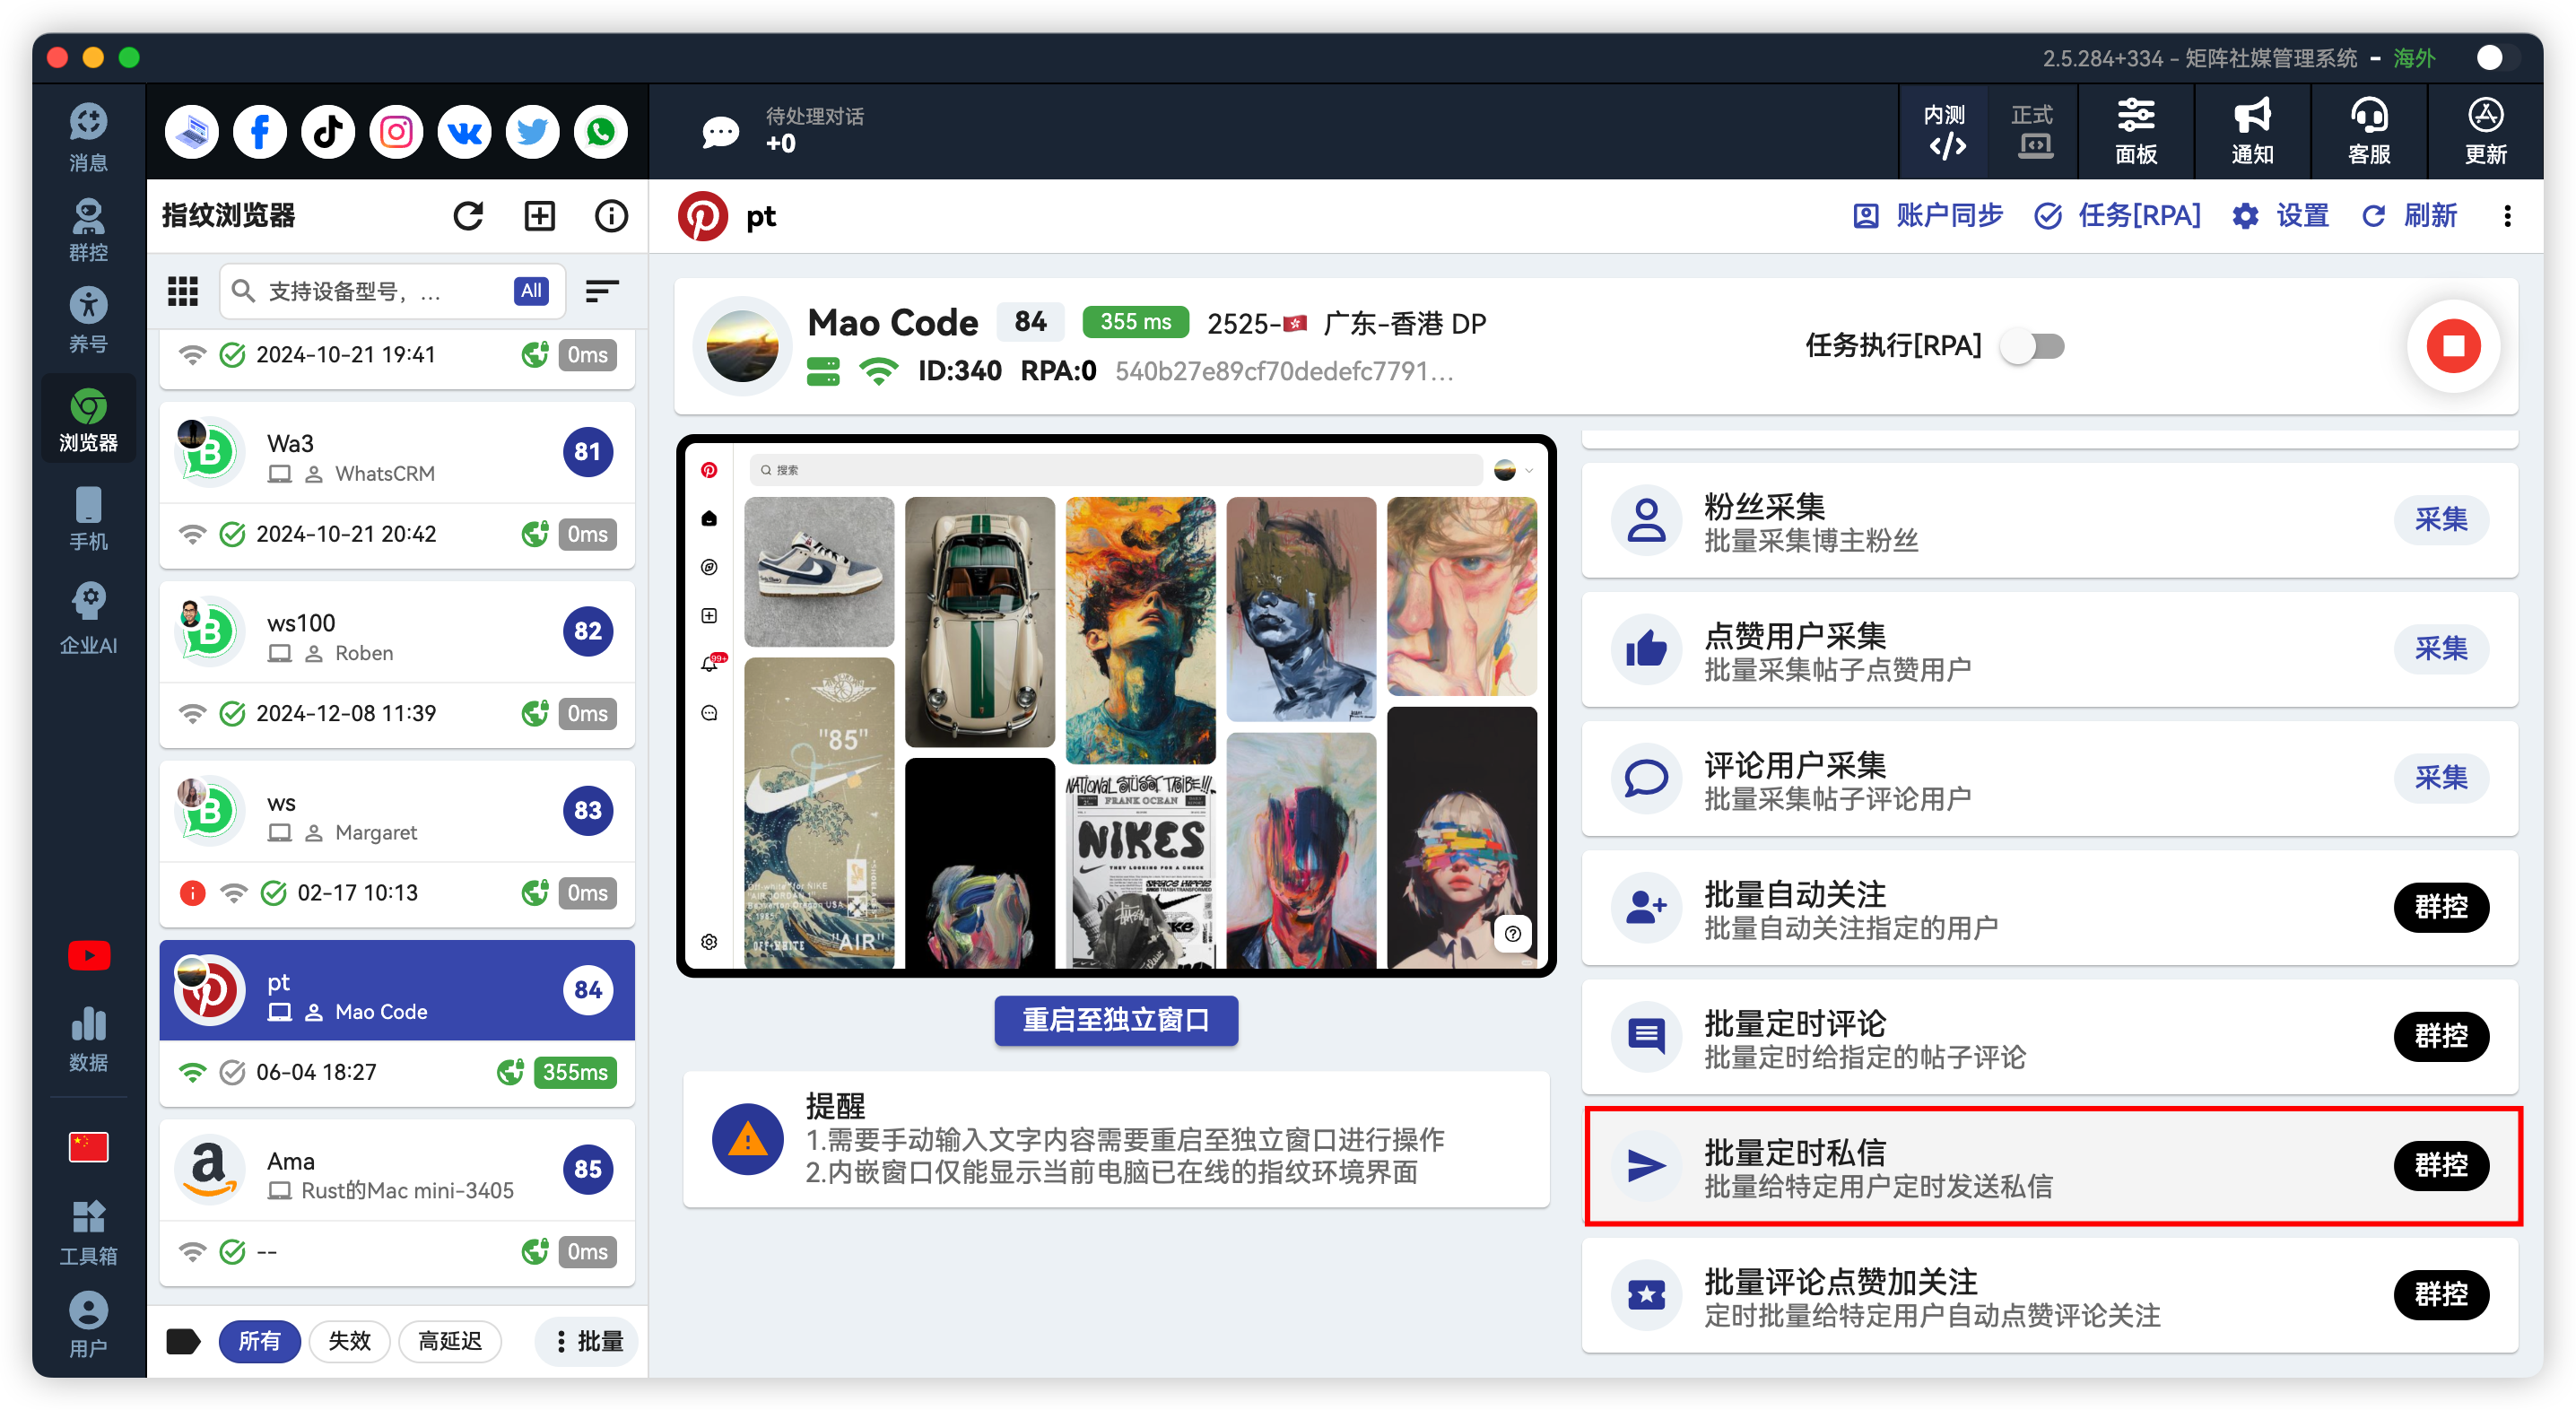
Task: Refresh the fingerprint browser list
Action: (x=468, y=216)
